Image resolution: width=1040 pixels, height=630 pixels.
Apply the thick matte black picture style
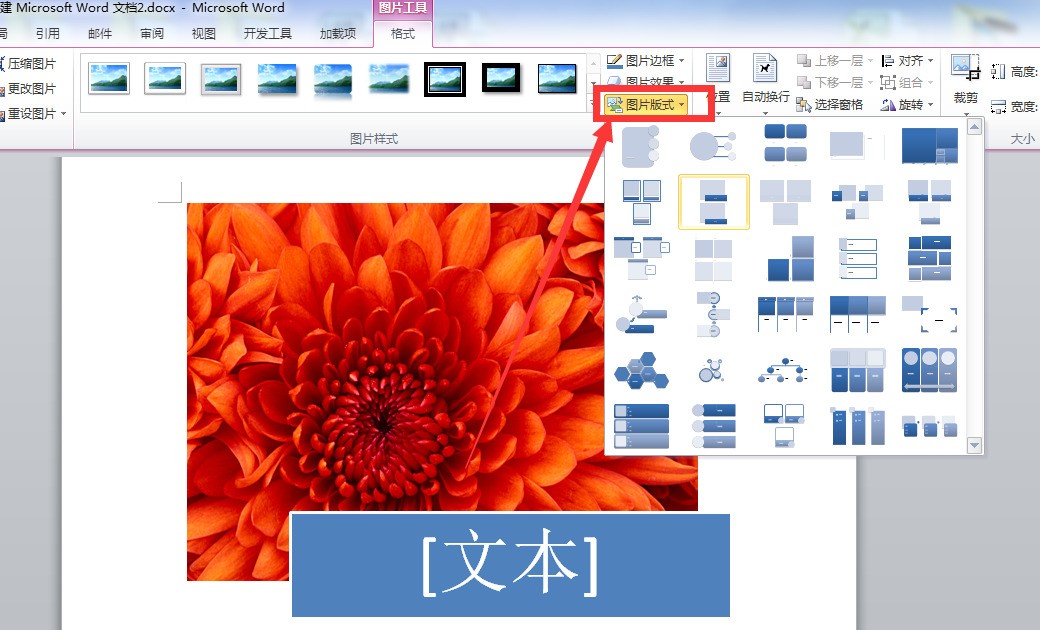(x=501, y=78)
